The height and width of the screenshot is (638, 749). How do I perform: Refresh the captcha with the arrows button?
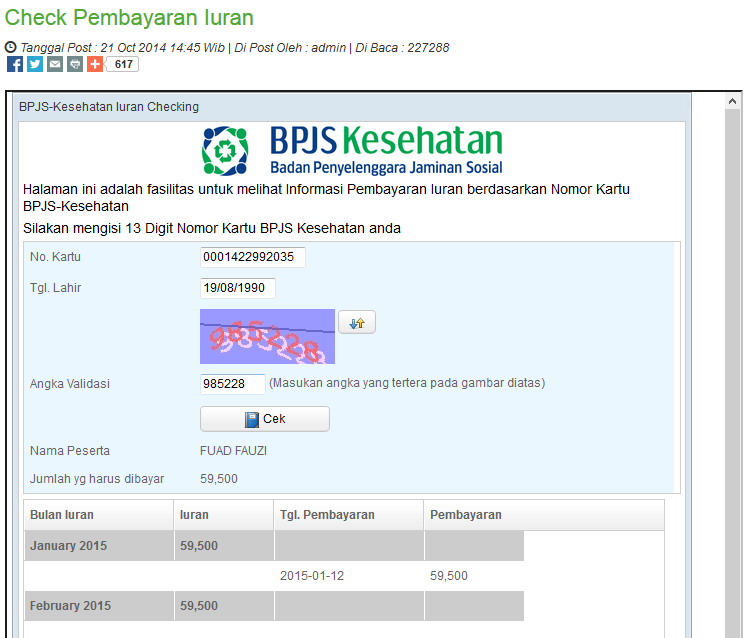coord(357,322)
